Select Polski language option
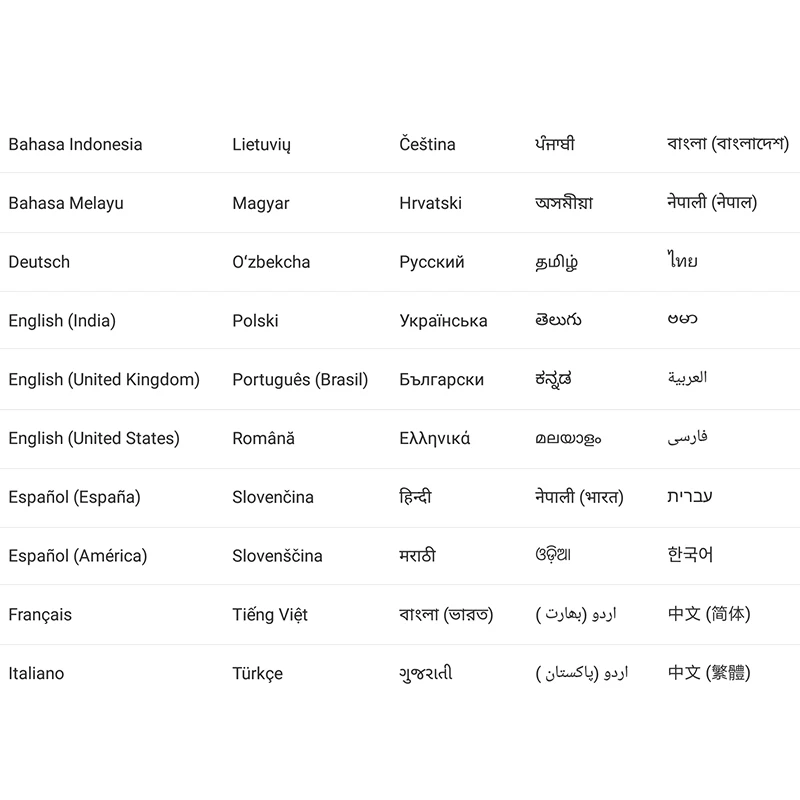The width and height of the screenshot is (800, 800). point(255,321)
